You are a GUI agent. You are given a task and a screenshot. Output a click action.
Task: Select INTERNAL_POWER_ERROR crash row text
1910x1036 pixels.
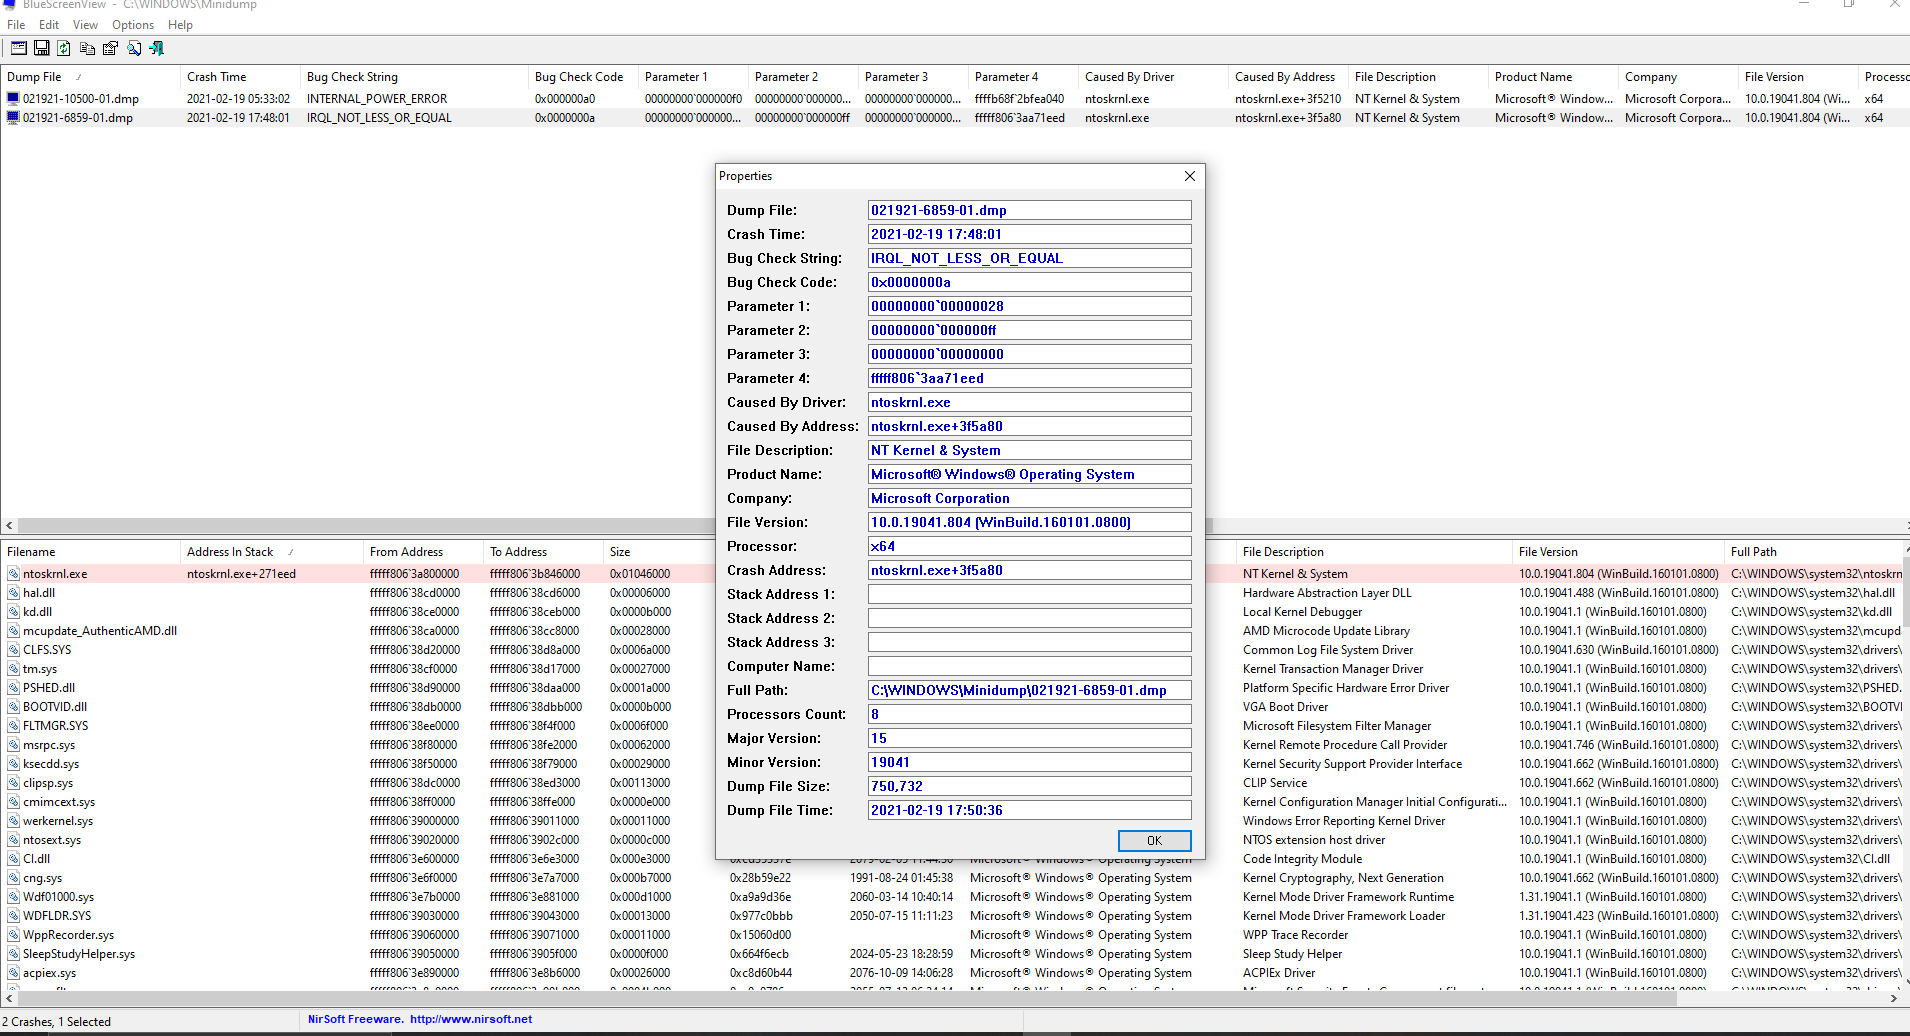(377, 99)
